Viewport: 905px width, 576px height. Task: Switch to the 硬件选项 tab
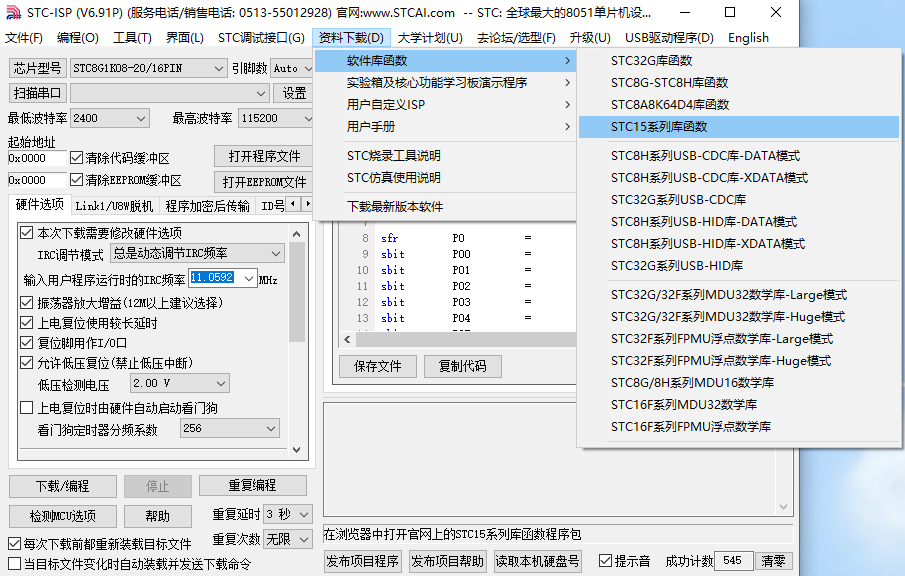point(39,205)
